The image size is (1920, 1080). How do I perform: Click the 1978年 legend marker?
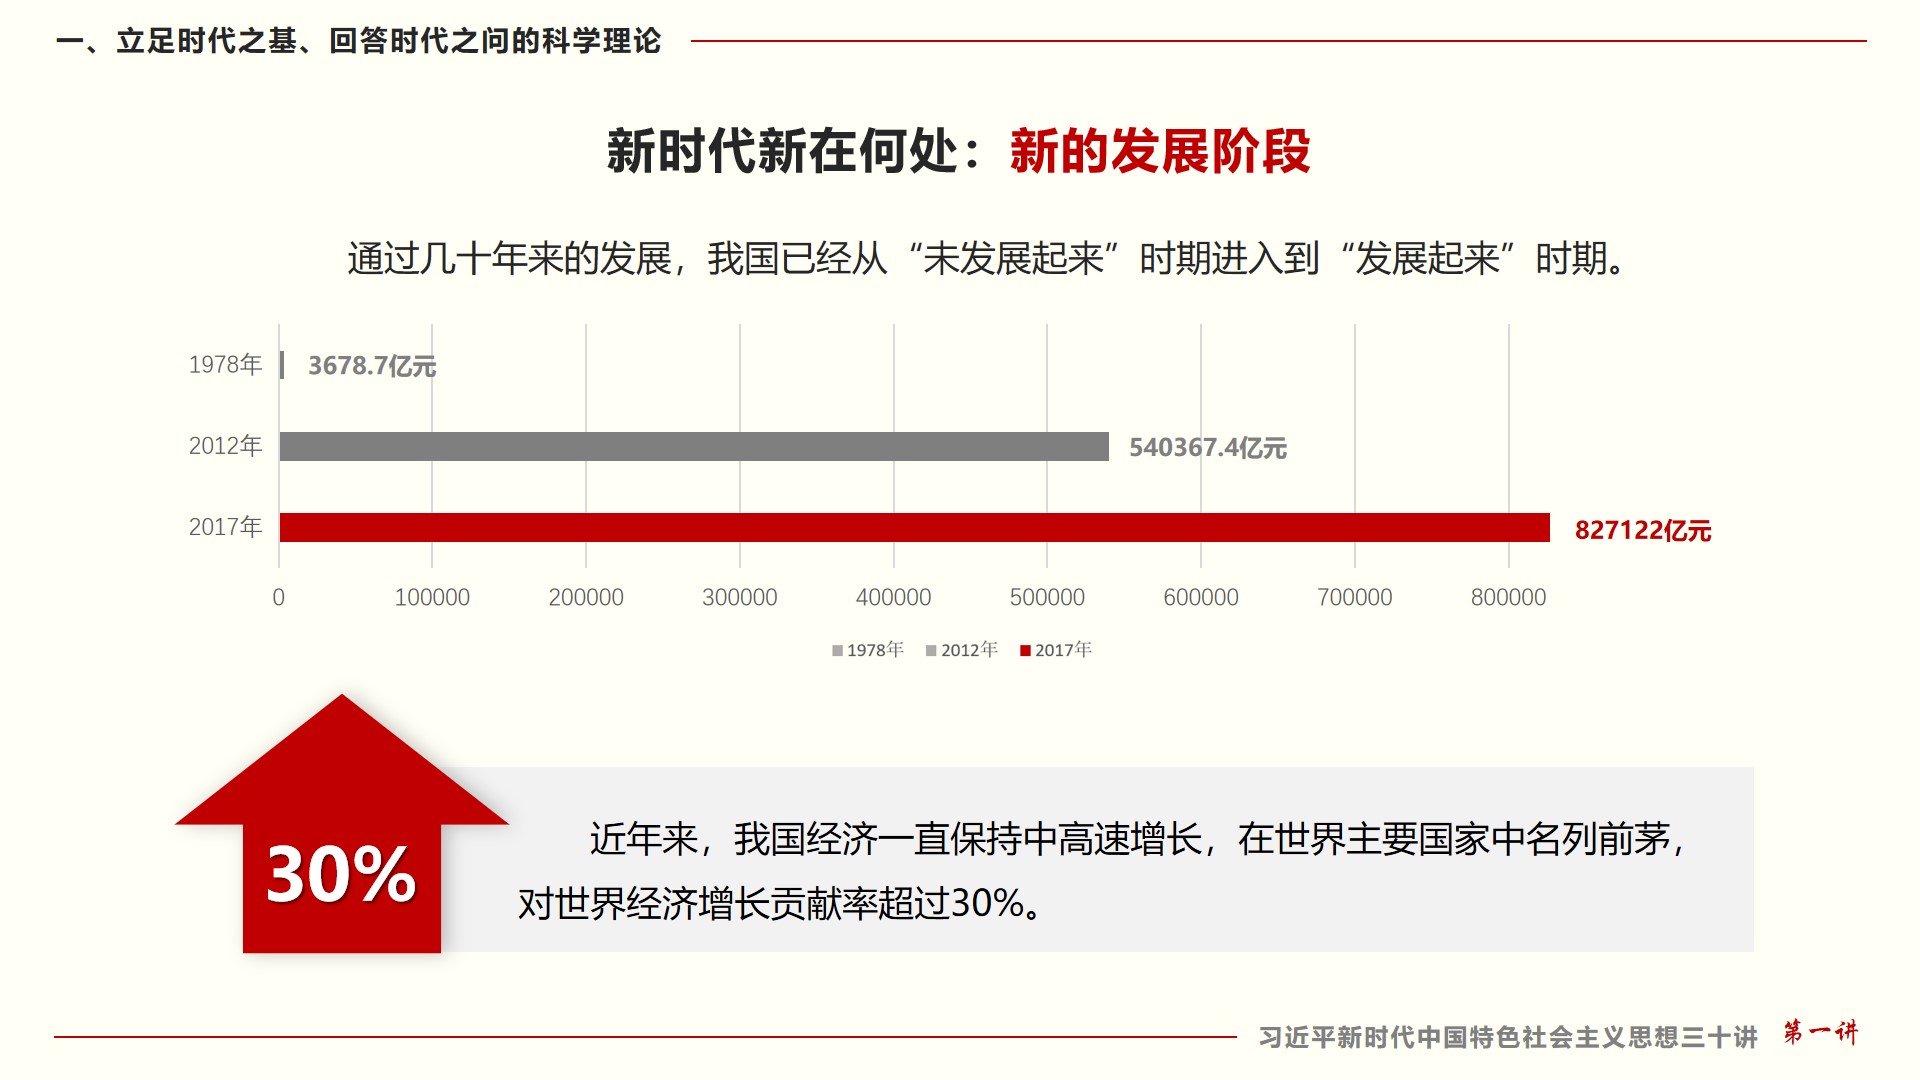tap(837, 651)
